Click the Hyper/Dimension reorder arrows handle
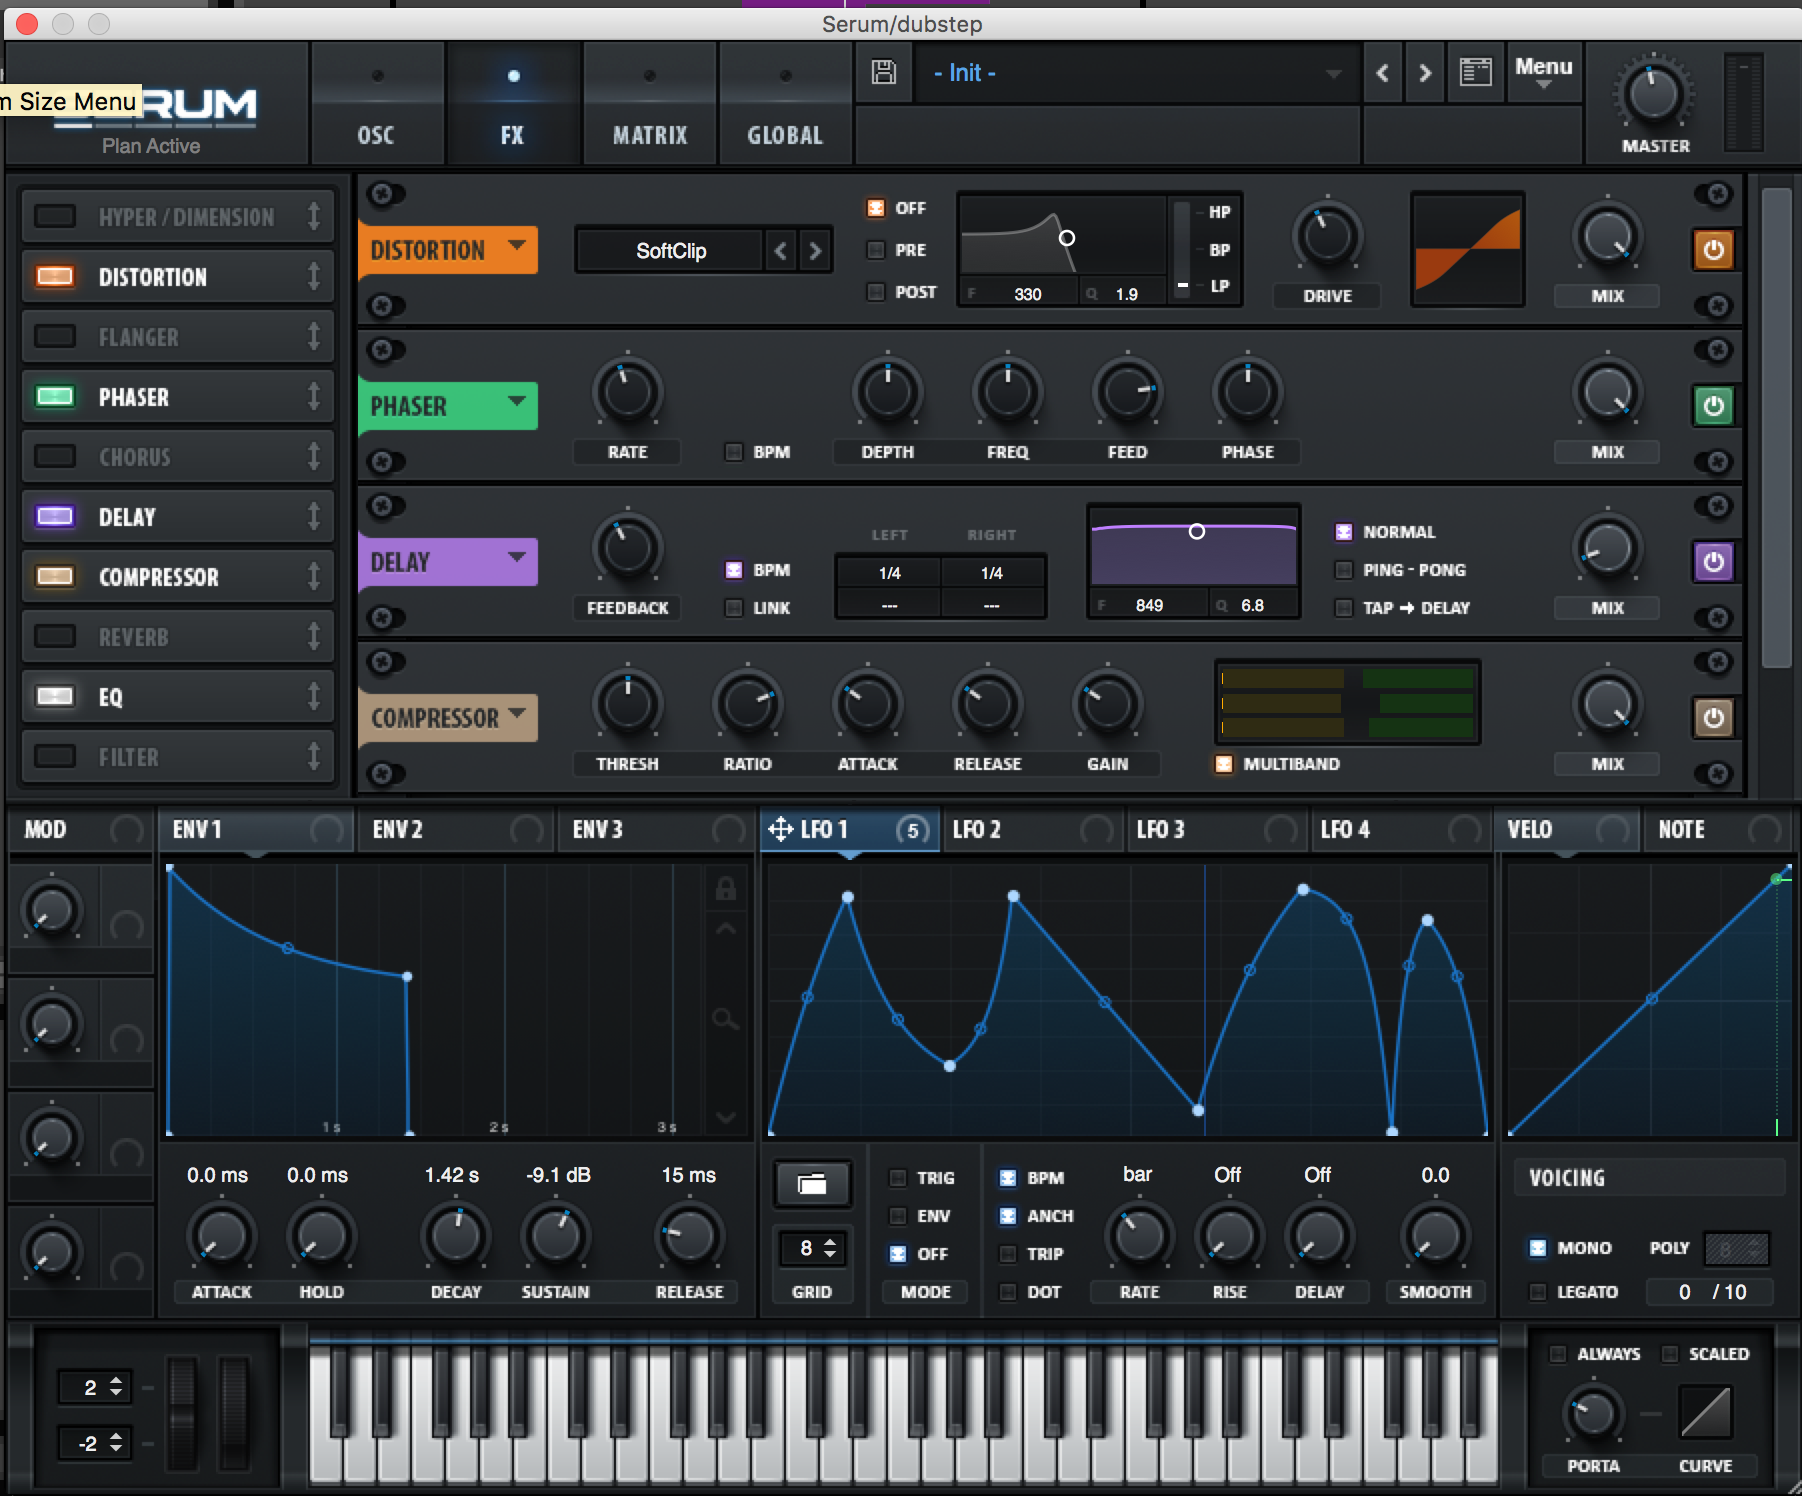This screenshot has width=1802, height=1496. click(314, 217)
